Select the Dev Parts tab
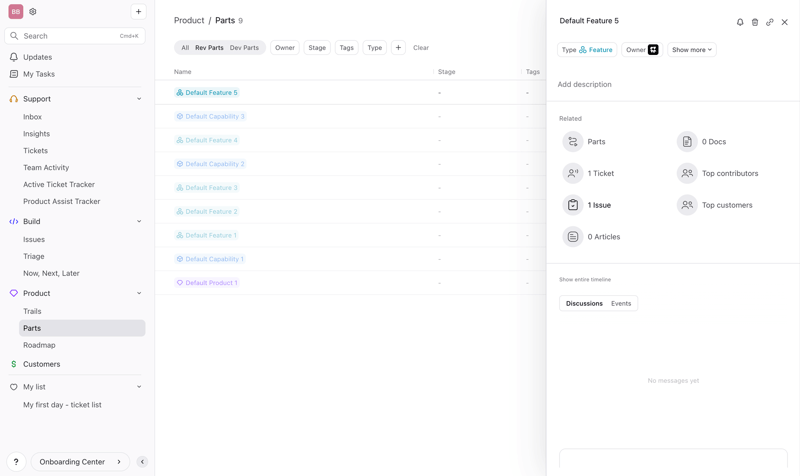This screenshot has width=800, height=476. (244, 47)
